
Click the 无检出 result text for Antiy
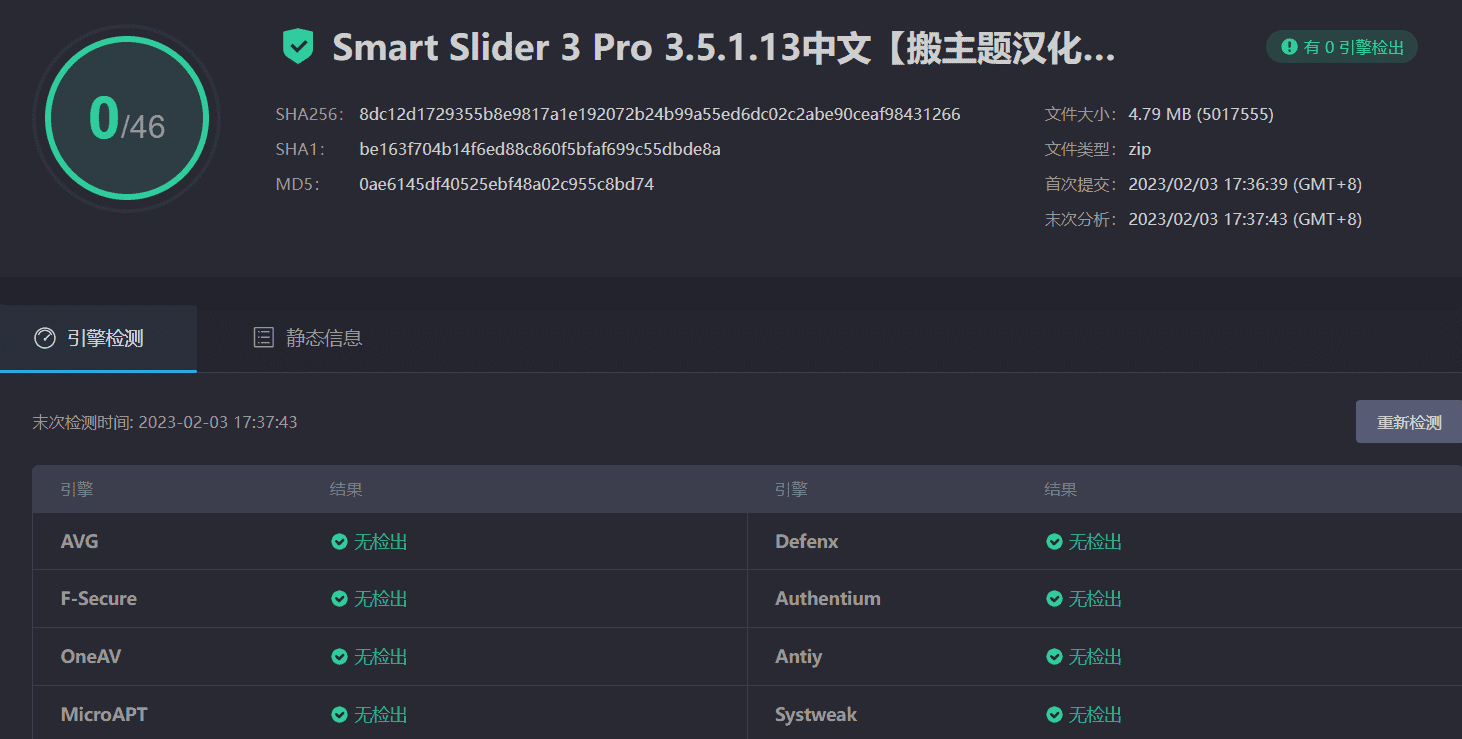tap(1095, 657)
